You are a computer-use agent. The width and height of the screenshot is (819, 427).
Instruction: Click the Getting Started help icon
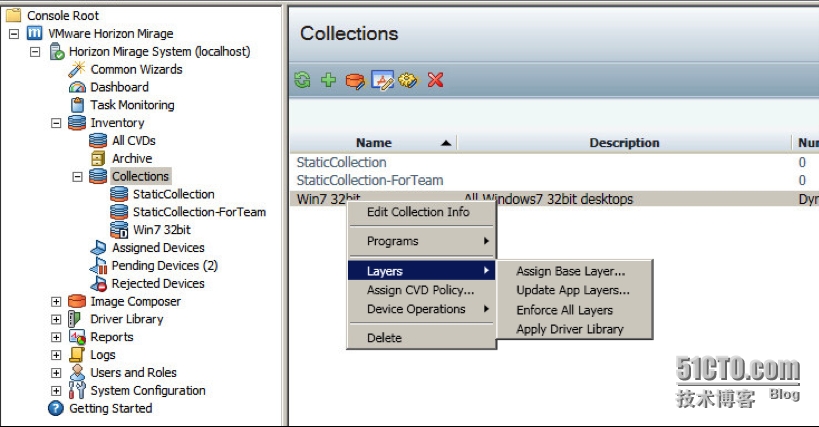coord(56,408)
